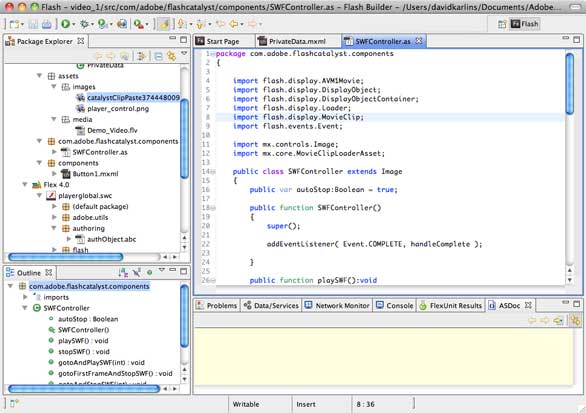Open the Data/Services tab
This screenshot has width=586, height=413.
(271, 306)
